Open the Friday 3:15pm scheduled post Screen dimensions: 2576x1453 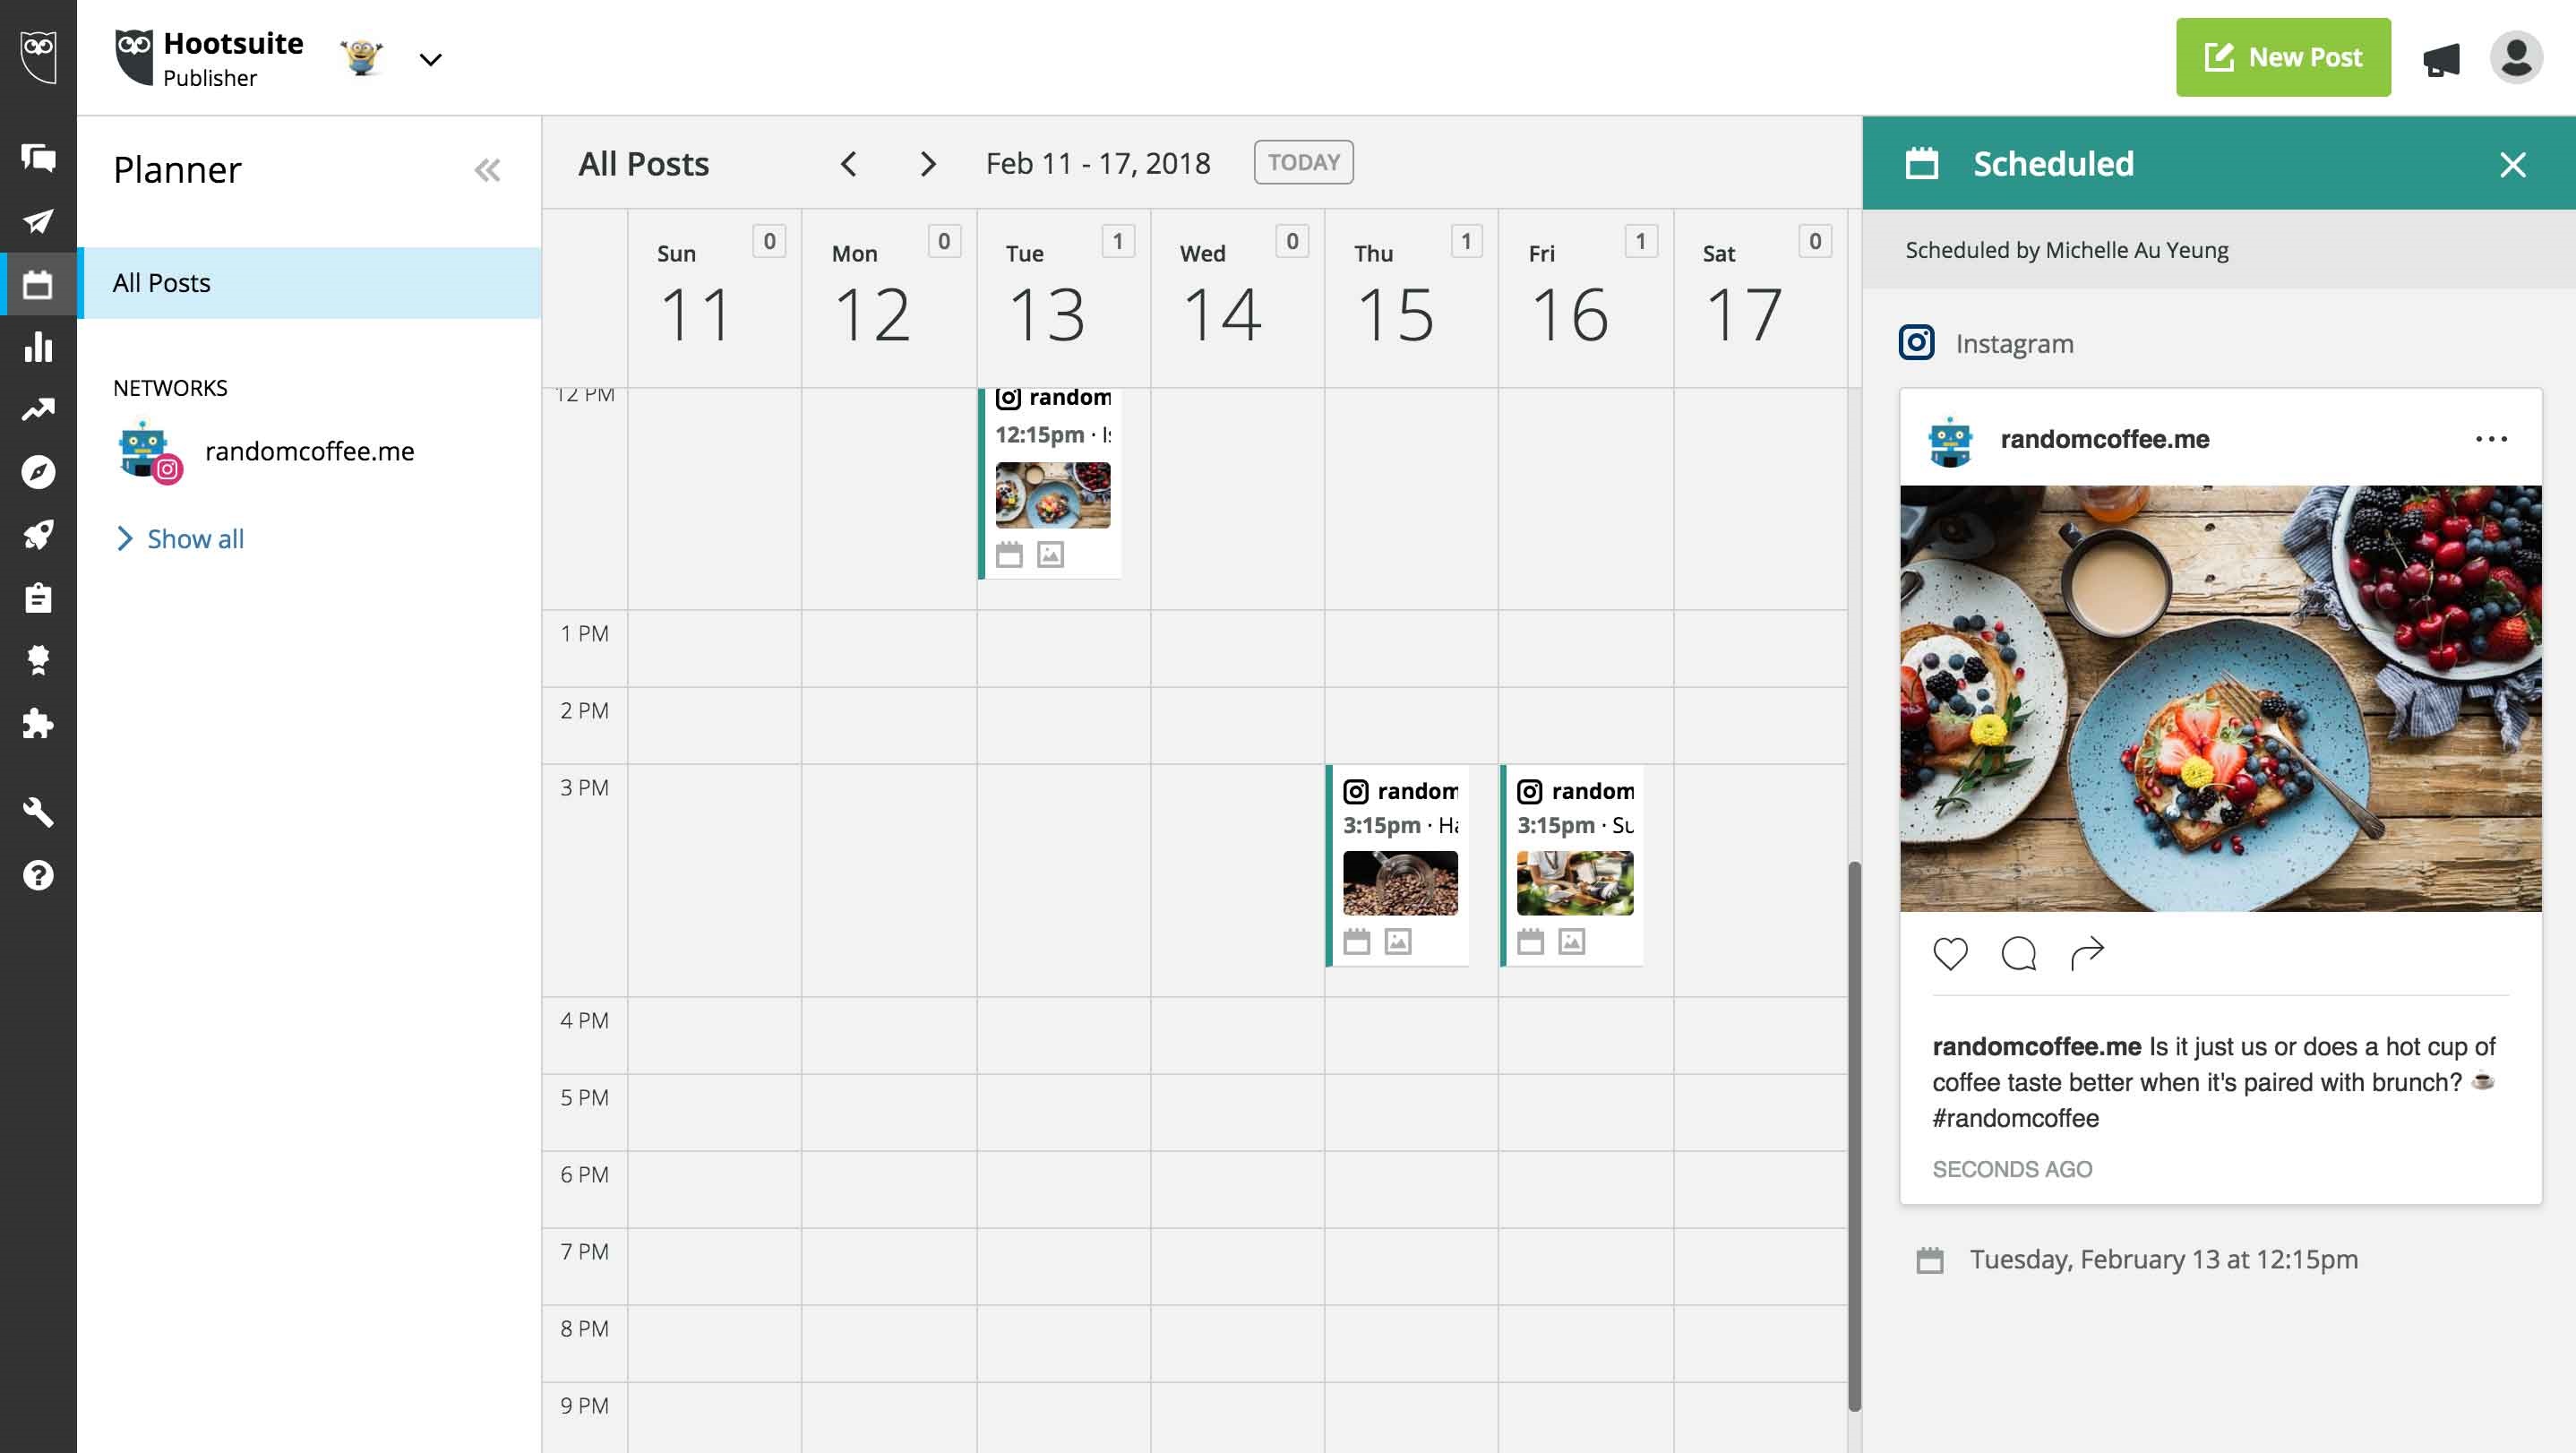click(x=1573, y=866)
